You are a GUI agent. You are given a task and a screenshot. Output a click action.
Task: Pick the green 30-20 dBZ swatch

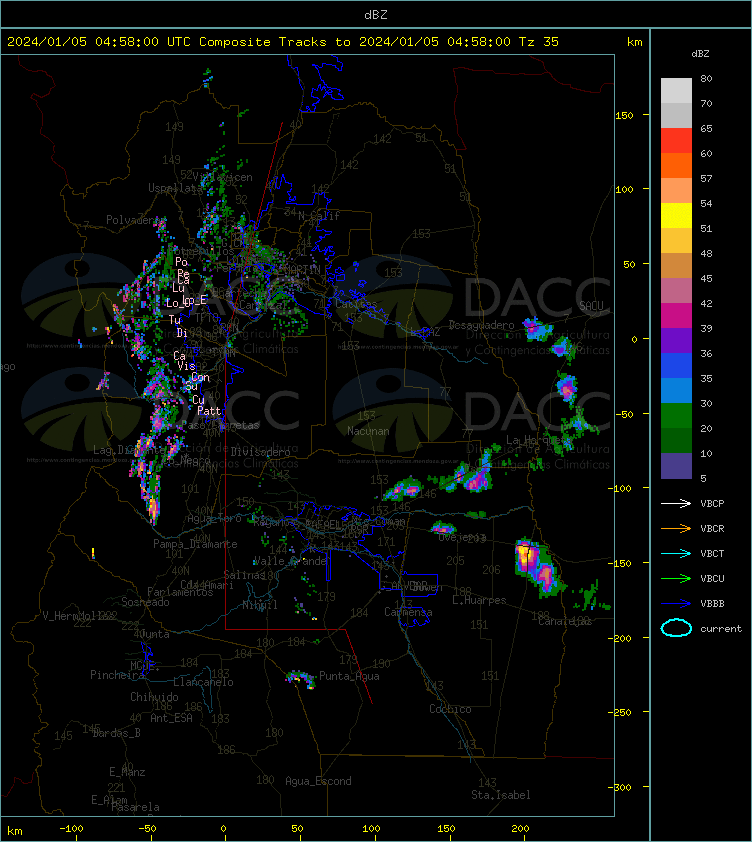(x=676, y=415)
